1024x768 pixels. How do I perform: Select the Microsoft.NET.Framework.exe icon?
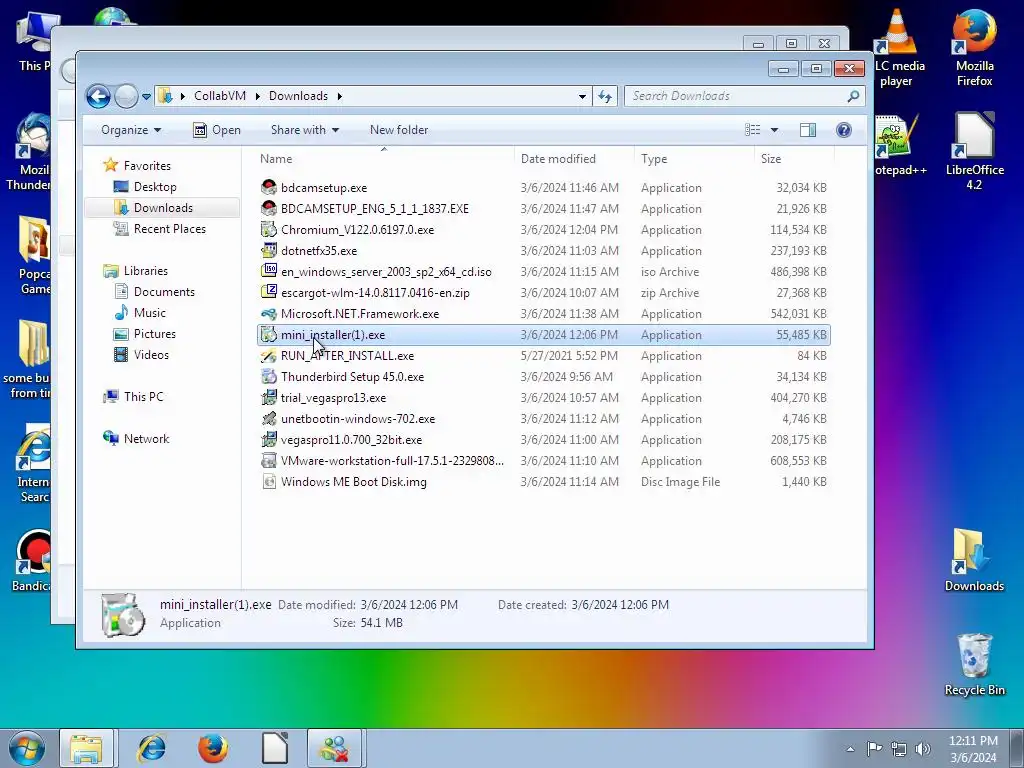click(x=268, y=313)
